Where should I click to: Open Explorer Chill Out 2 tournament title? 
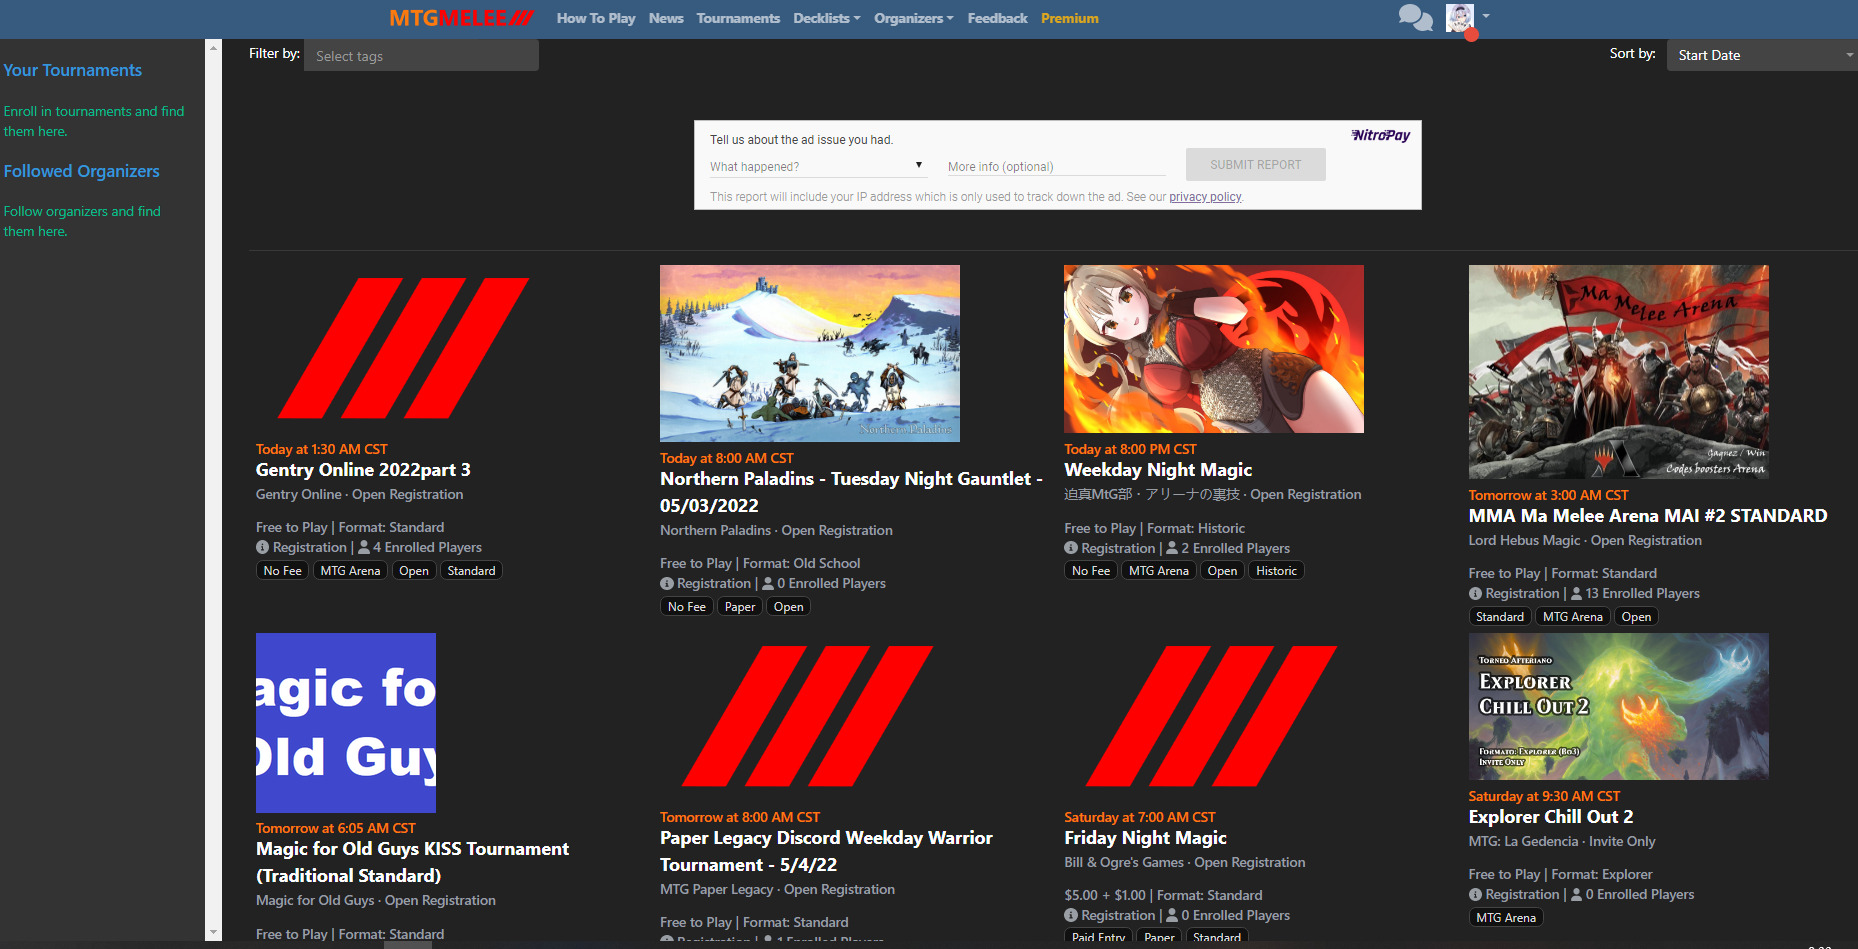coord(1550,817)
